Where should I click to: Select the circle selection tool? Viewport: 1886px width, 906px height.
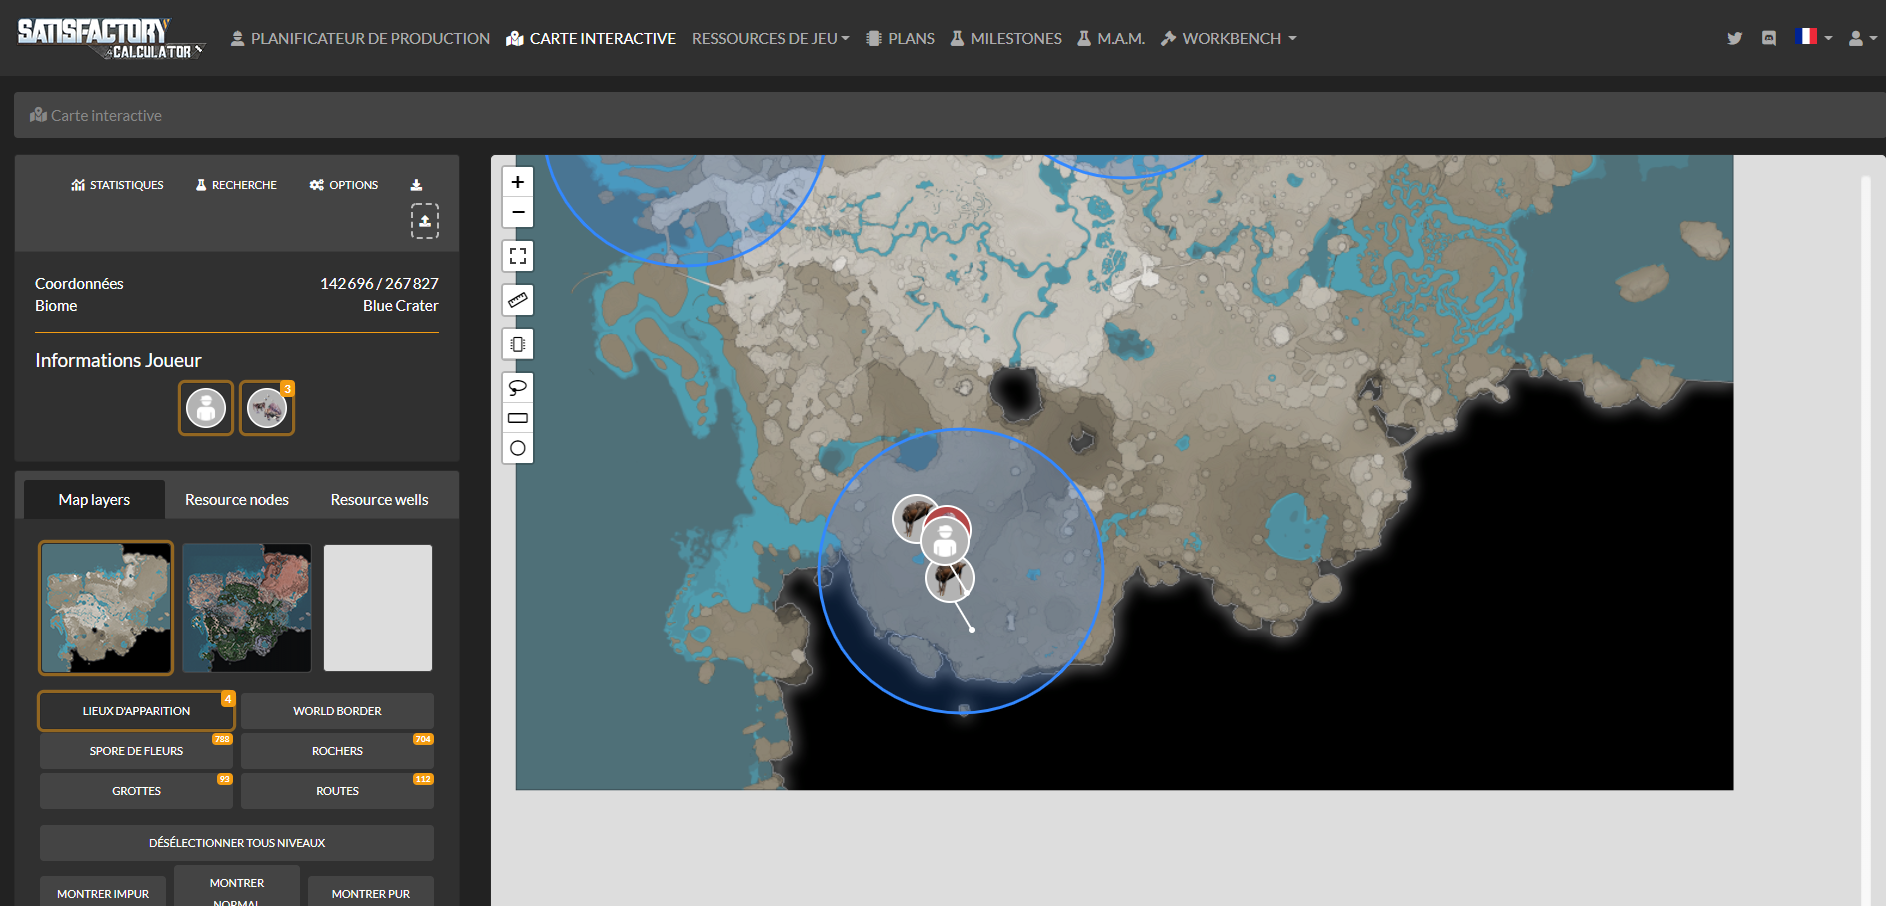pyautogui.click(x=518, y=448)
